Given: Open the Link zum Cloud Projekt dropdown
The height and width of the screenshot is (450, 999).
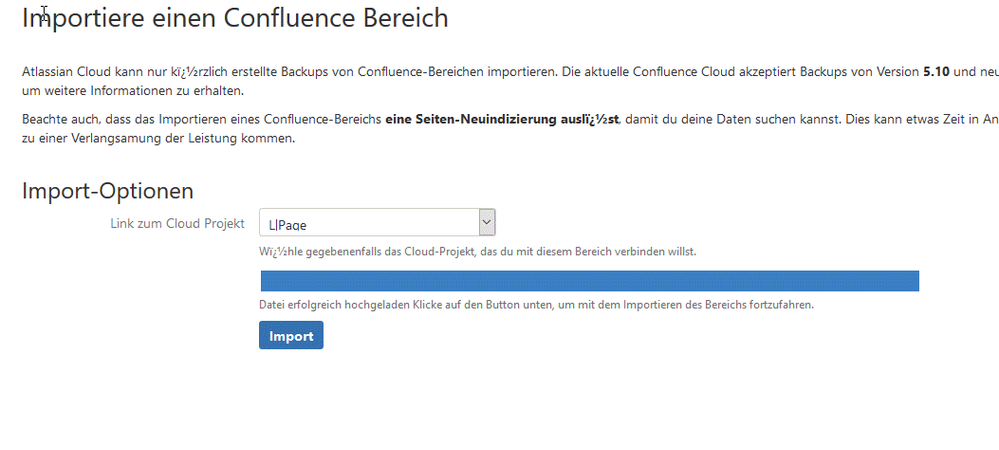Looking at the screenshot, I should click(377, 222).
